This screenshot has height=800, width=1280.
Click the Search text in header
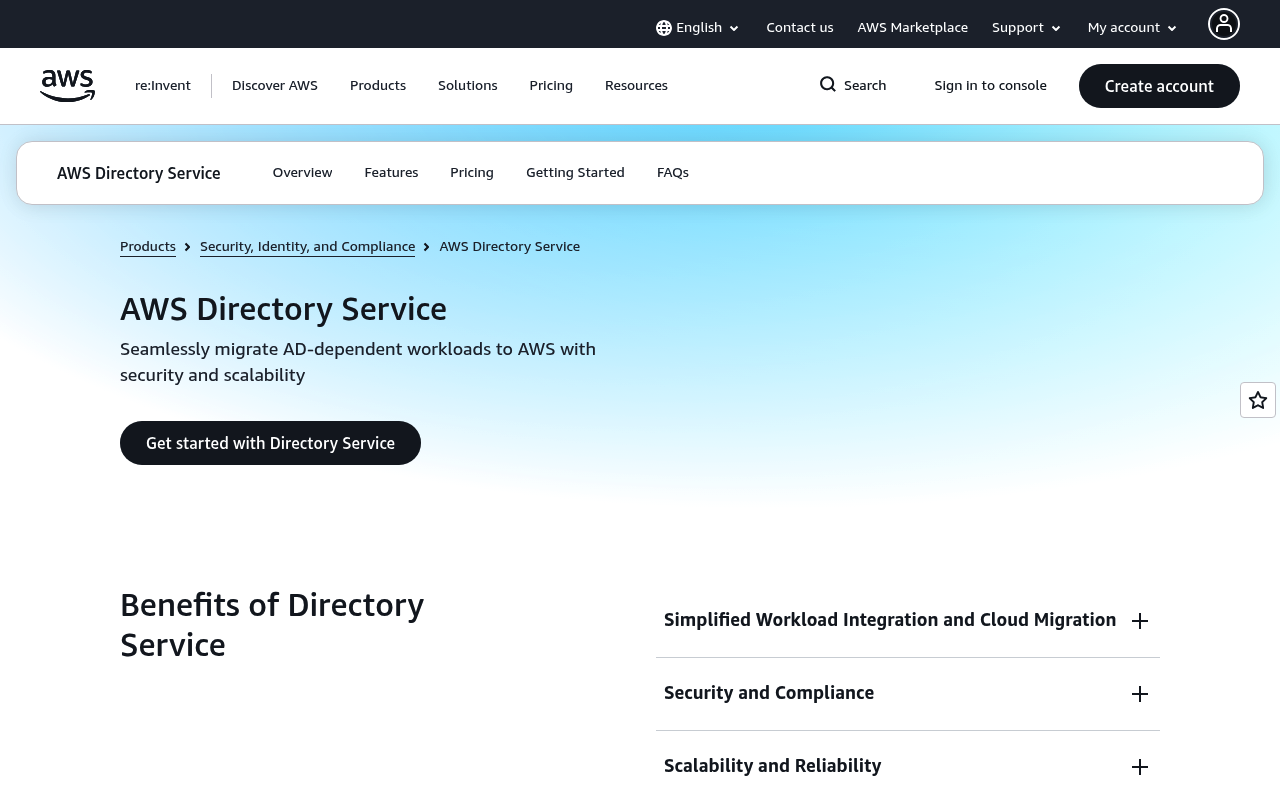point(865,86)
